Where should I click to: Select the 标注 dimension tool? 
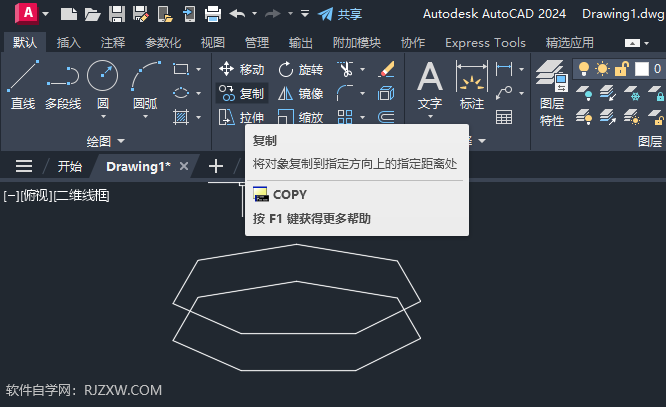tap(471, 85)
